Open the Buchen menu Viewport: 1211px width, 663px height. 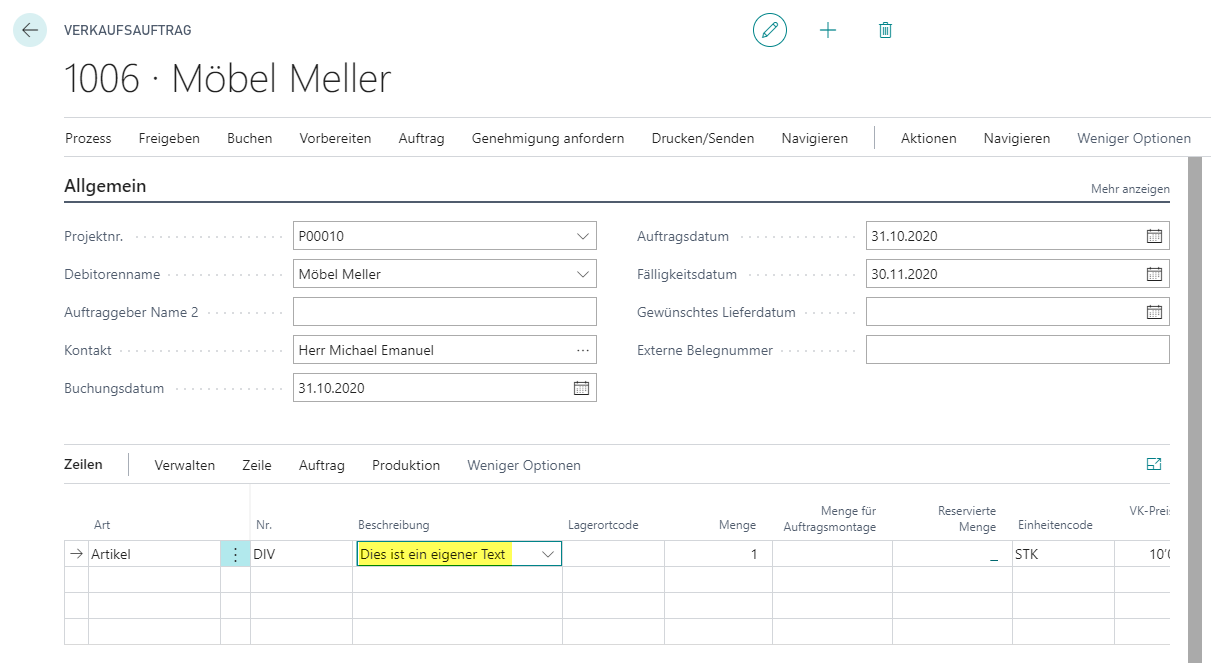point(250,139)
